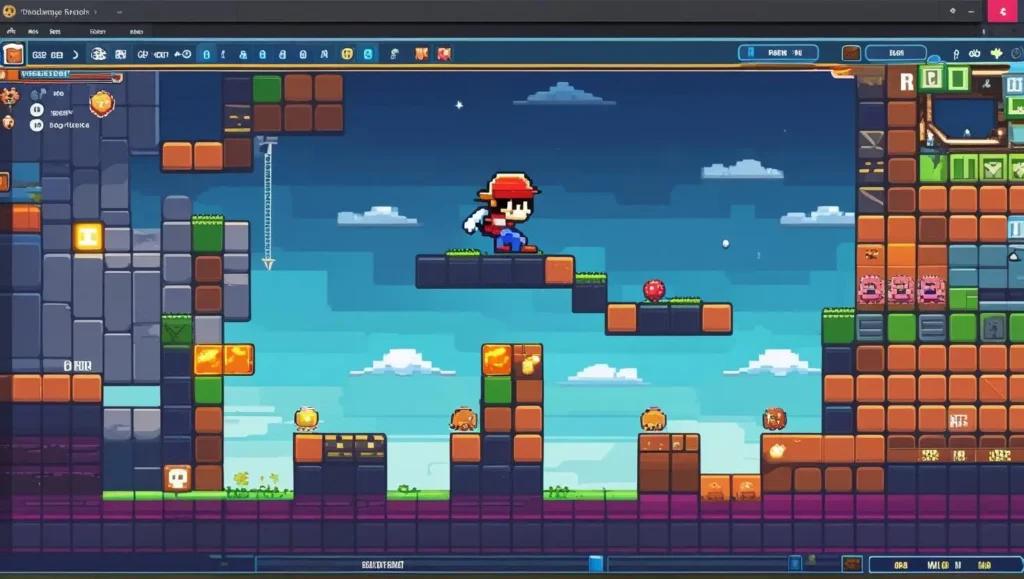The height and width of the screenshot is (579, 1024).
Task: Open the small settings icon in the title bar
Action: pos(953,10)
